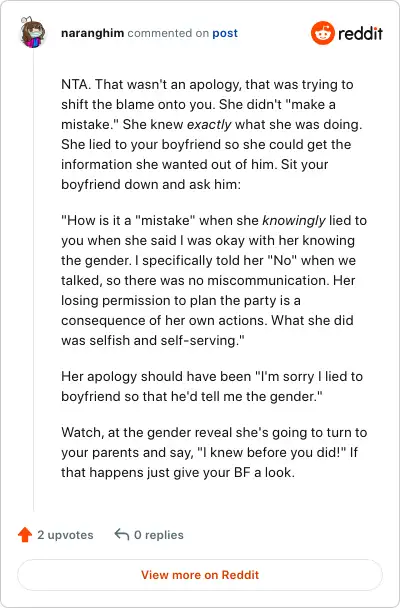Click the italic word "exactly"
400x608 pixels.
(x=209, y=125)
